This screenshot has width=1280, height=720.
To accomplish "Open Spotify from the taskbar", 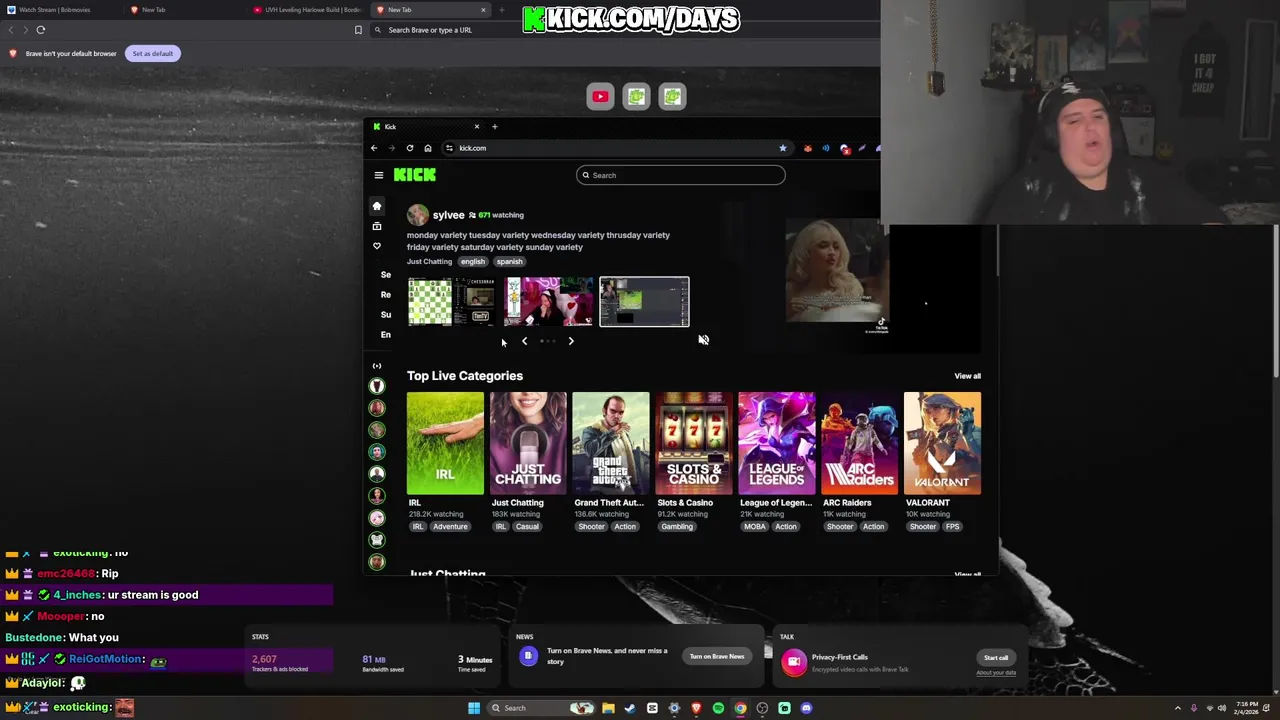I will pyautogui.click(x=718, y=708).
